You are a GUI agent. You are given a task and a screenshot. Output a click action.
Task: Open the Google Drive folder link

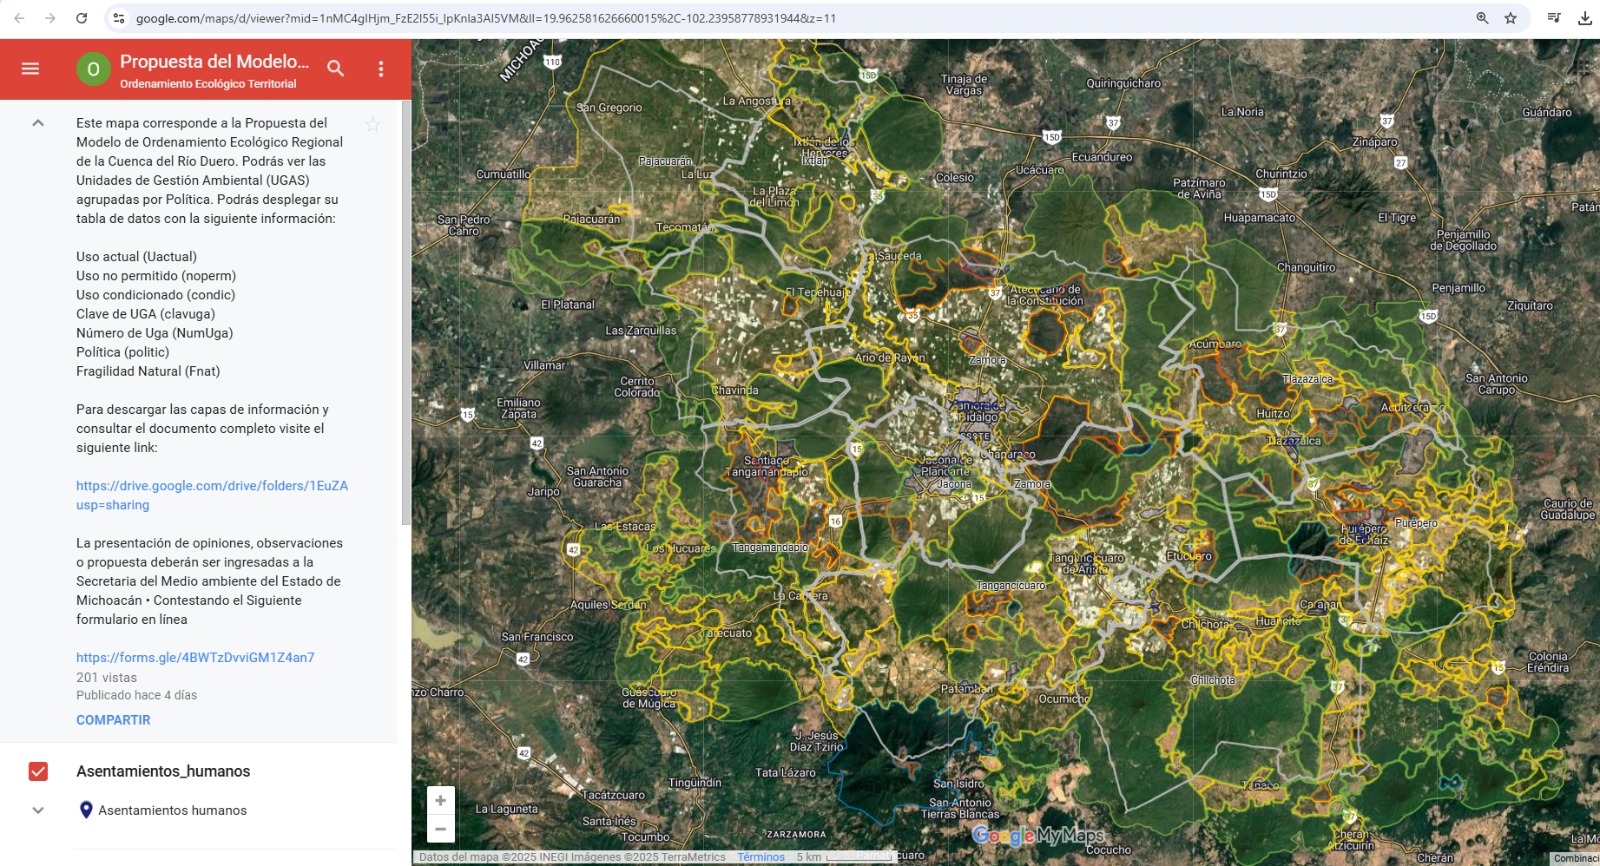pos(212,495)
